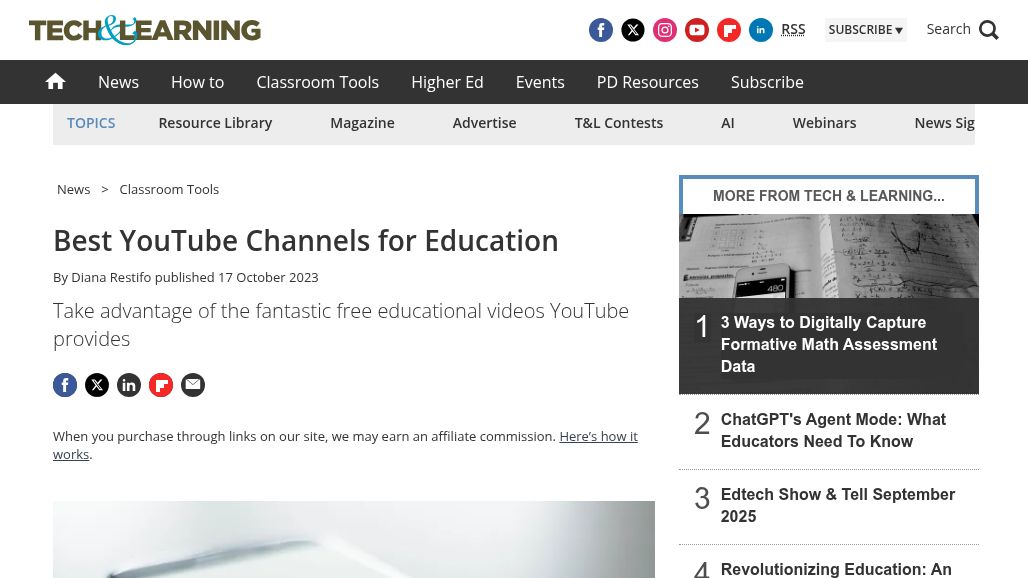The image size is (1028, 578).
Task: Open the News menu item
Action: point(119,82)
